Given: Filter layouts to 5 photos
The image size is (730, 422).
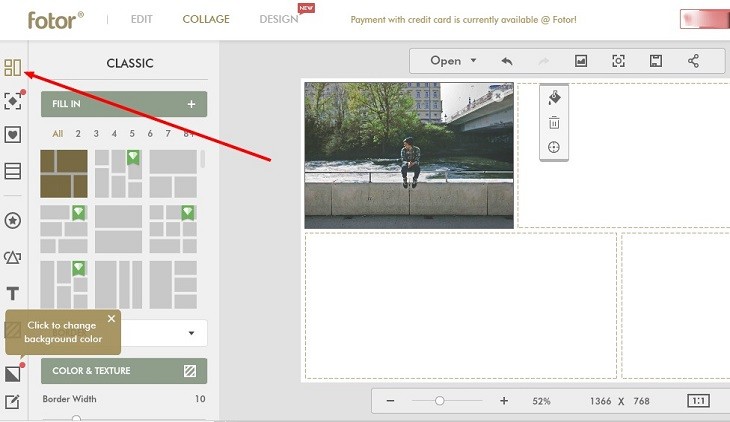Looking at the screenshot, I should pos(132,134).
